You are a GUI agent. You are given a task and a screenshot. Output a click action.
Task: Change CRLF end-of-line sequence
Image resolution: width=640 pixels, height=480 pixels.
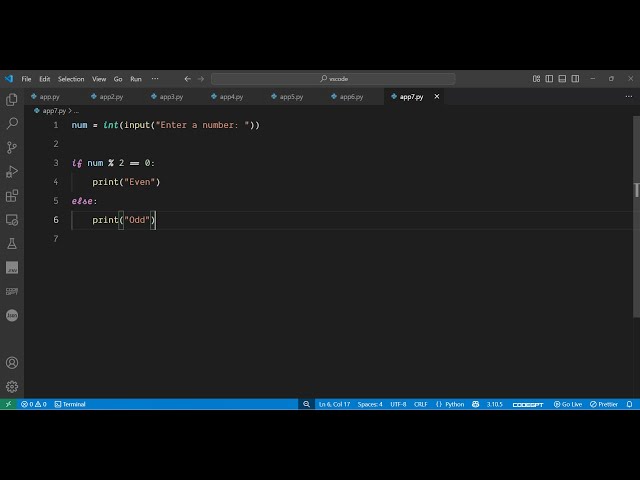pyautogui.click(x=420, y=404)
